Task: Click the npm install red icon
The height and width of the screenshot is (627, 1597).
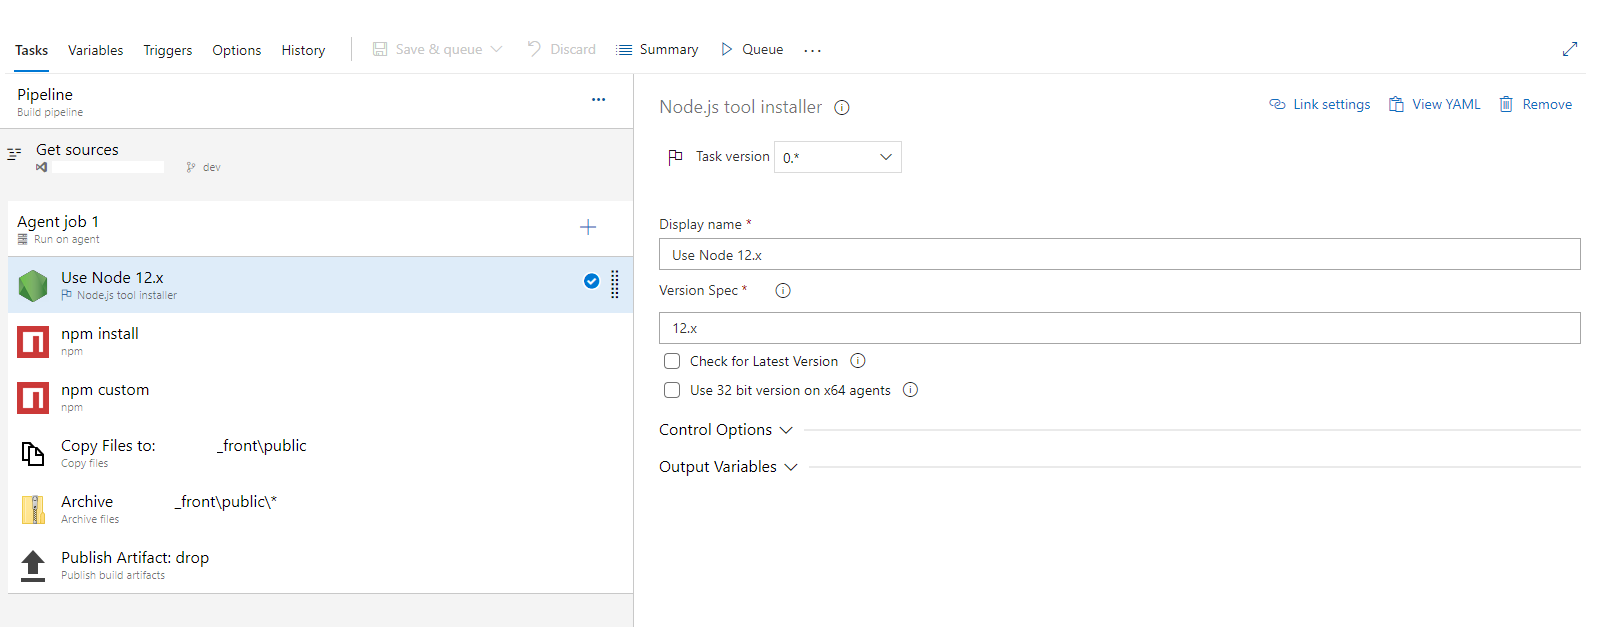Action: tap(33, 342)
